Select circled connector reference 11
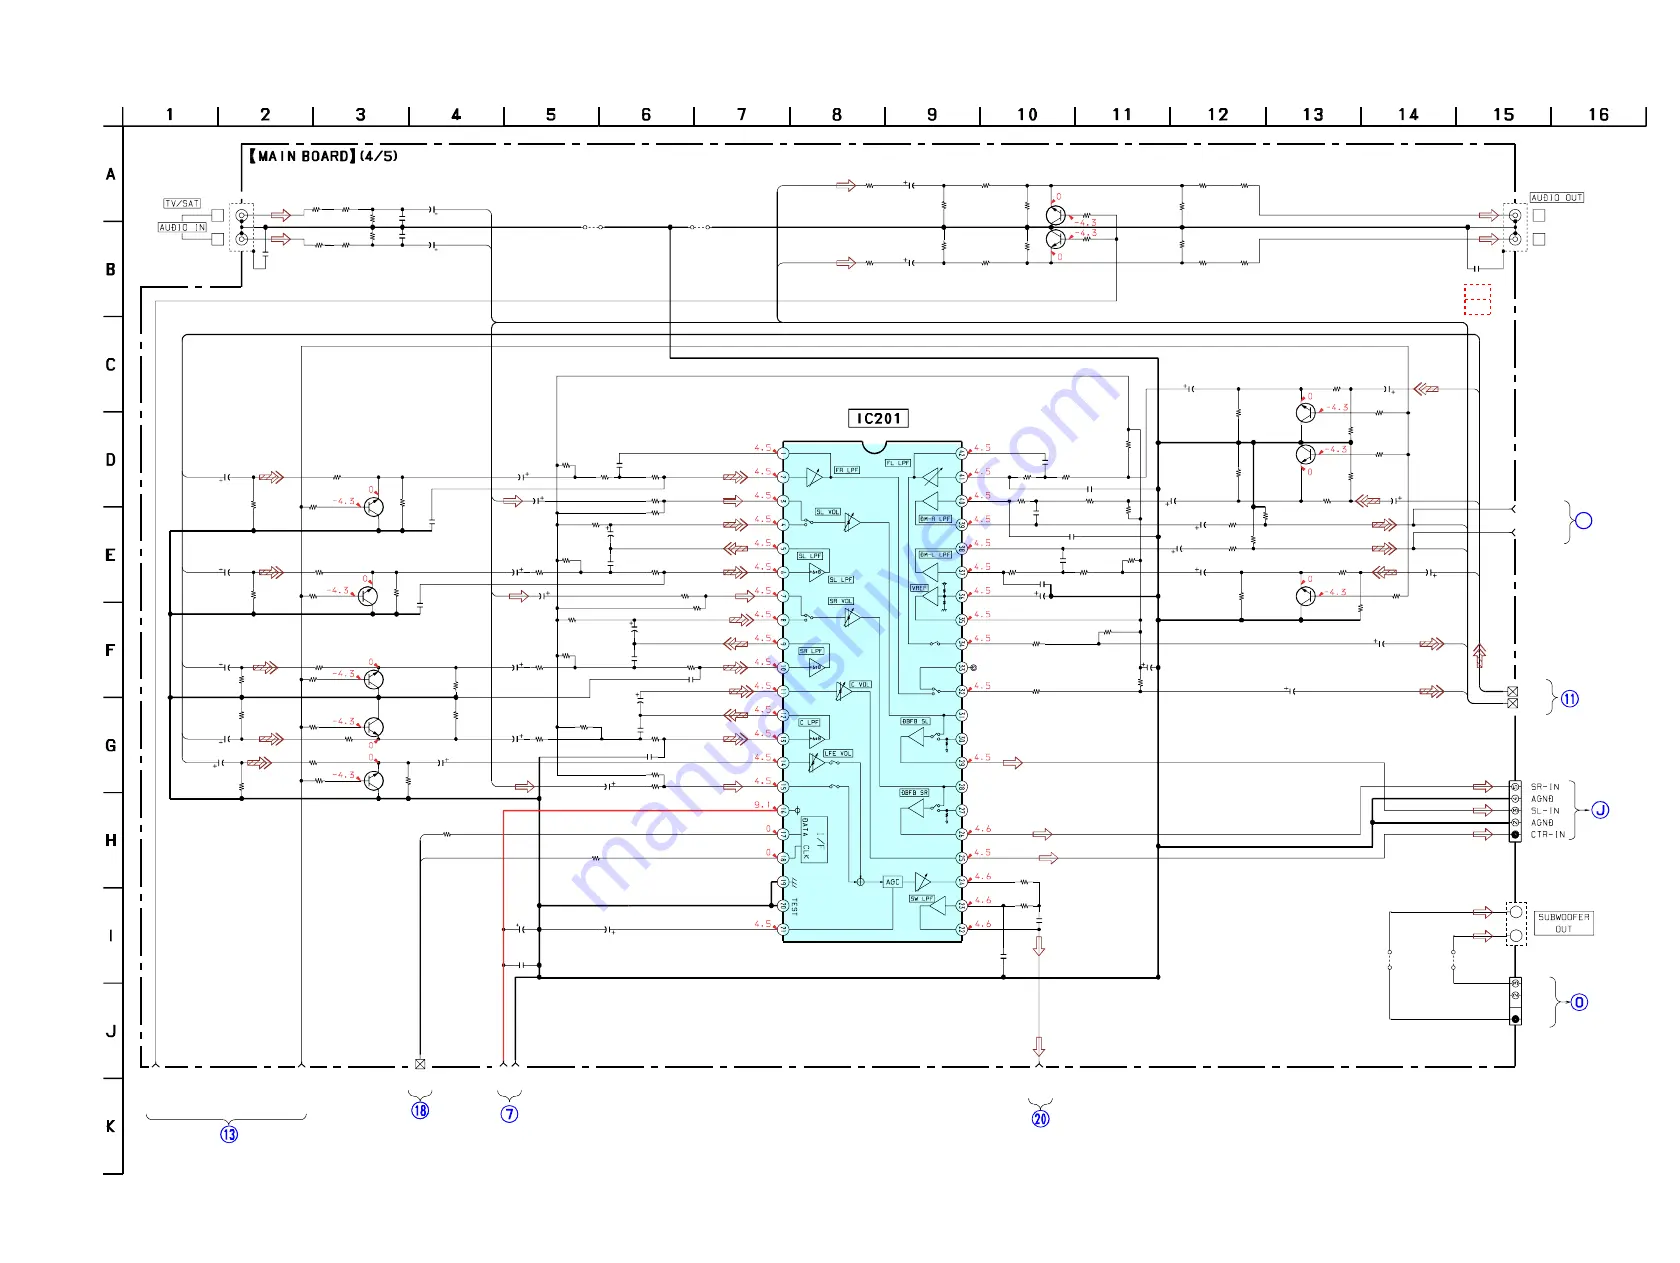The height and width of the screenshot is (1263, 1680). (1570, 699)
